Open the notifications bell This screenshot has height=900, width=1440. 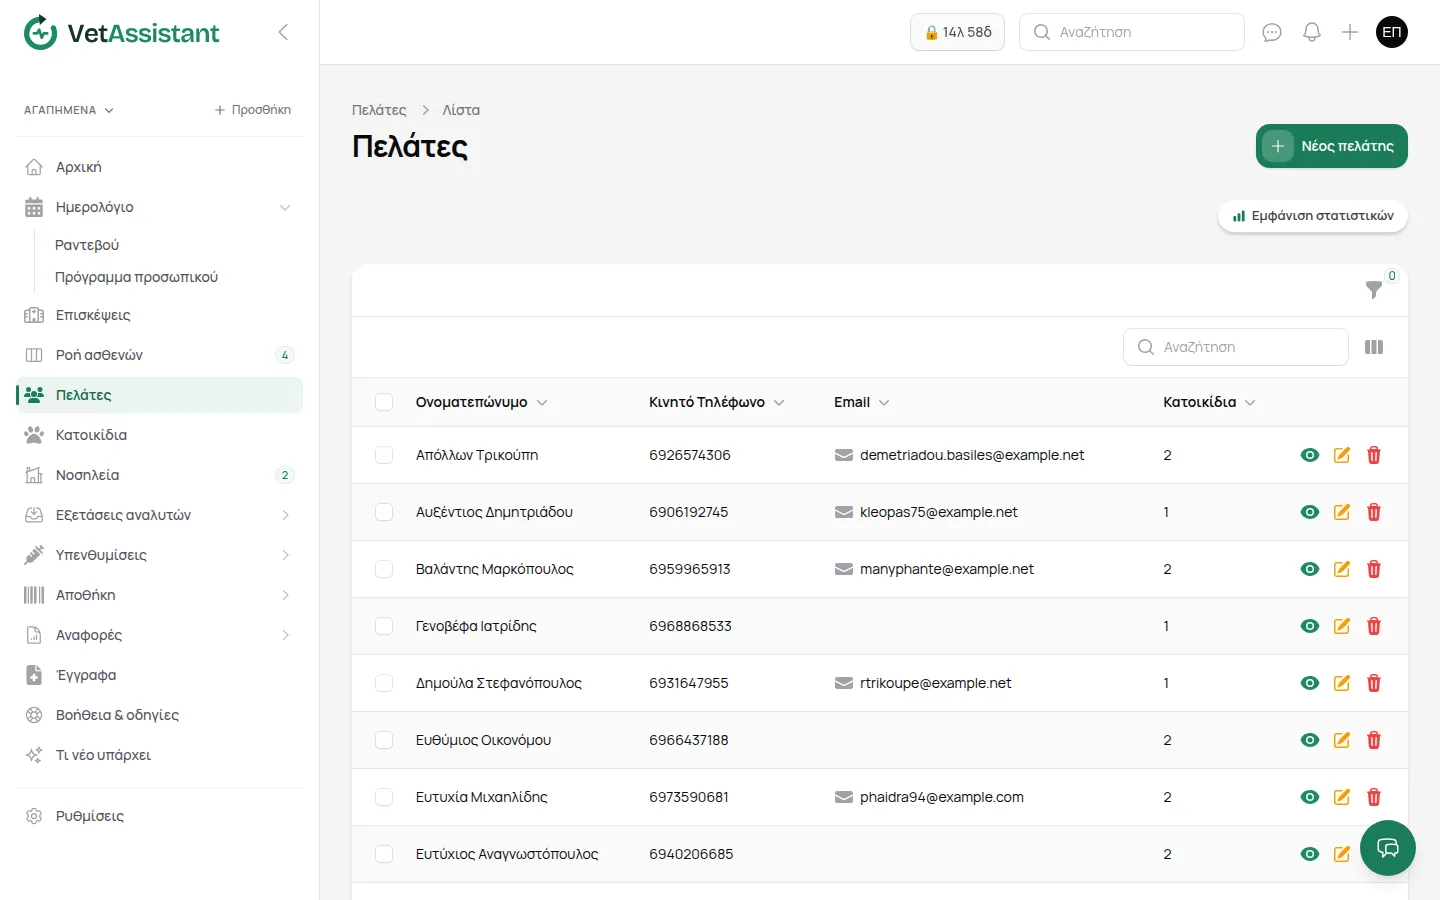point(1312,32)
